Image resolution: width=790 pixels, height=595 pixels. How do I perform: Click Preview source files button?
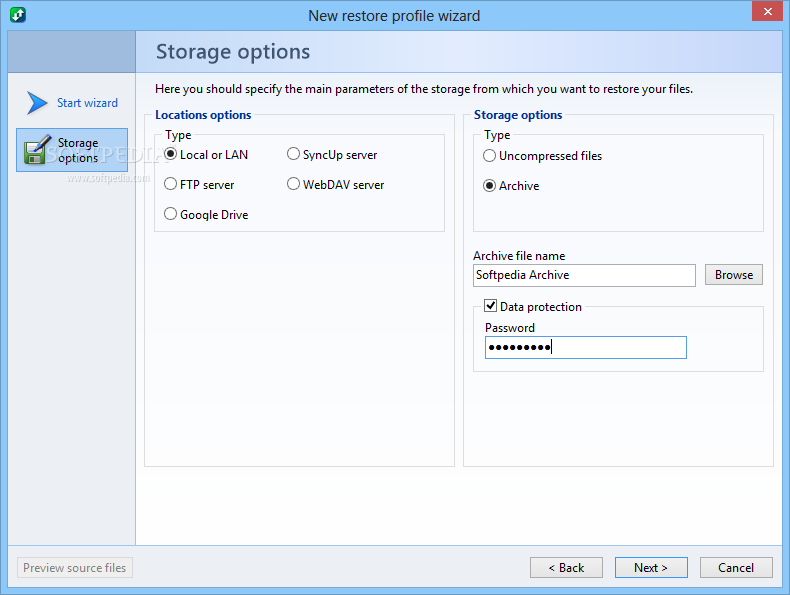(75, 568)
